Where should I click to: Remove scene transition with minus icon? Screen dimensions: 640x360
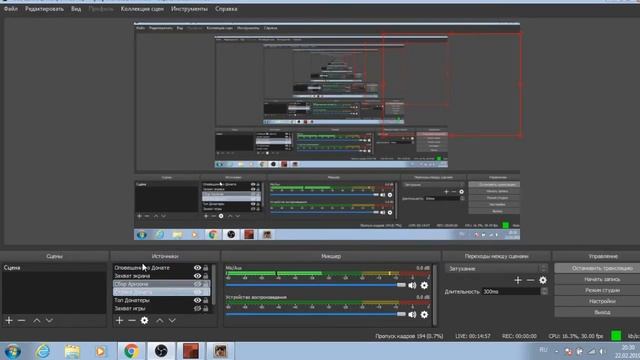[530, 280]
